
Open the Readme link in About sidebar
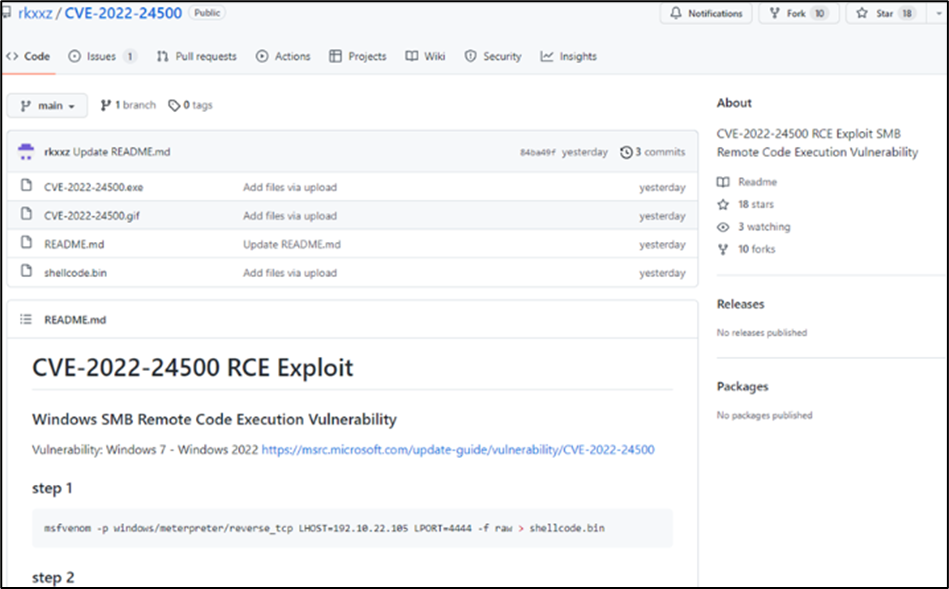pyautogui.click(x=757, y=182)
